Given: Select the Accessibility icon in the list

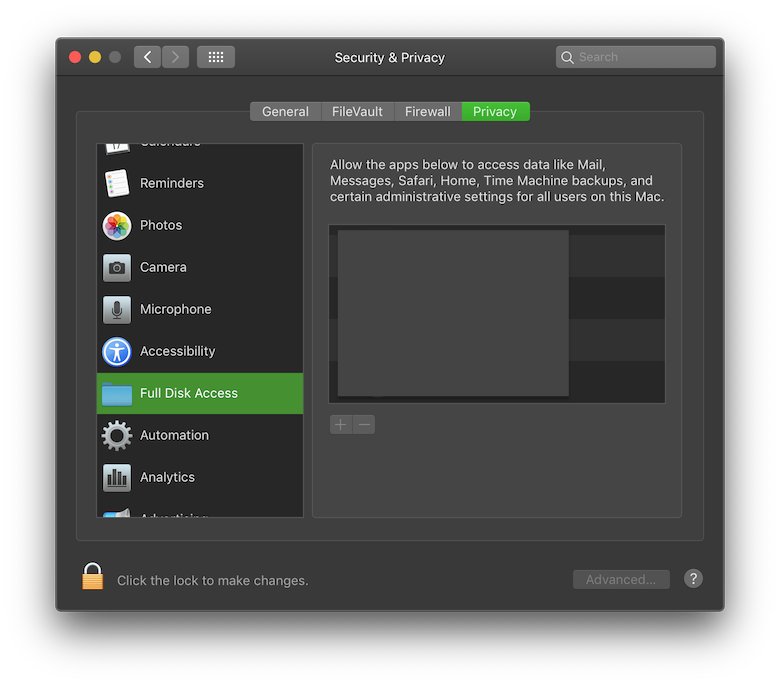Looking at the screenshot, I should click(117, 352).
